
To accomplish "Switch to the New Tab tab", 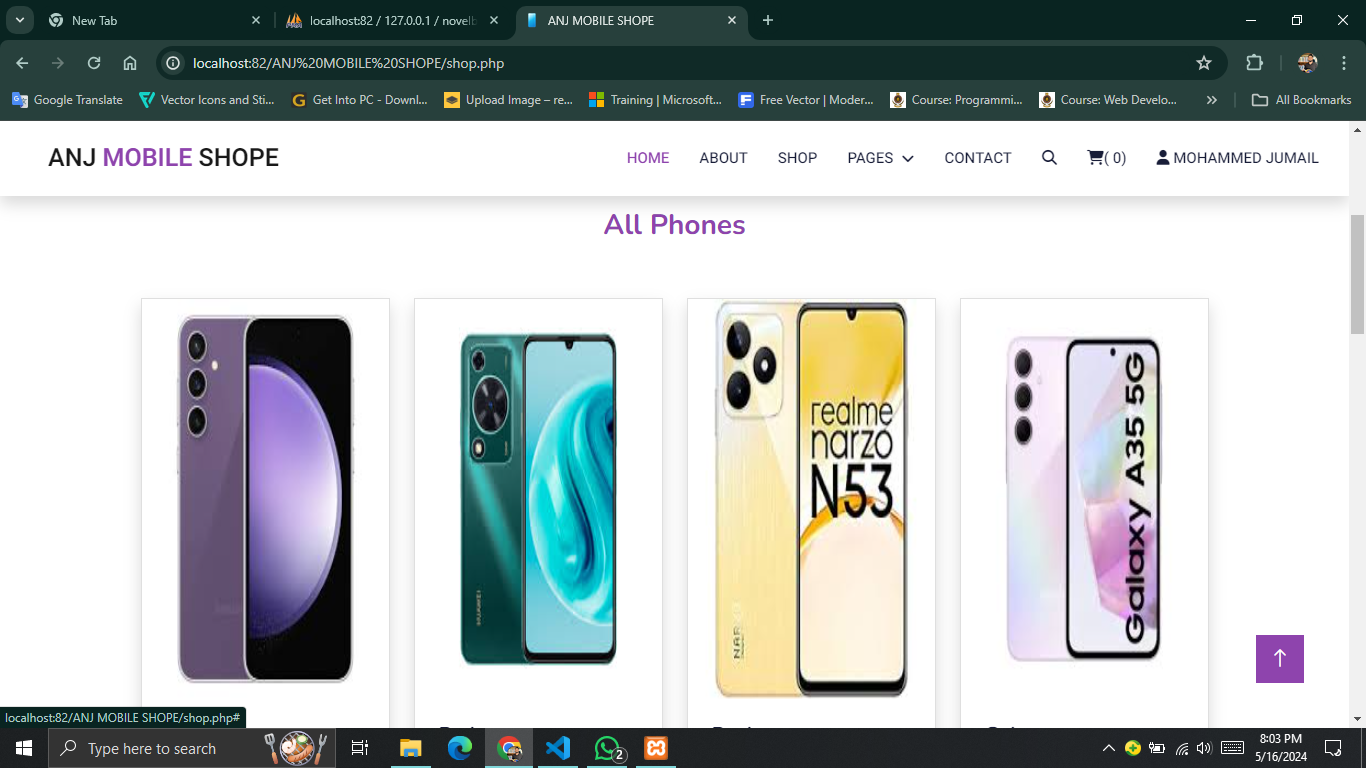I will 155,20.
